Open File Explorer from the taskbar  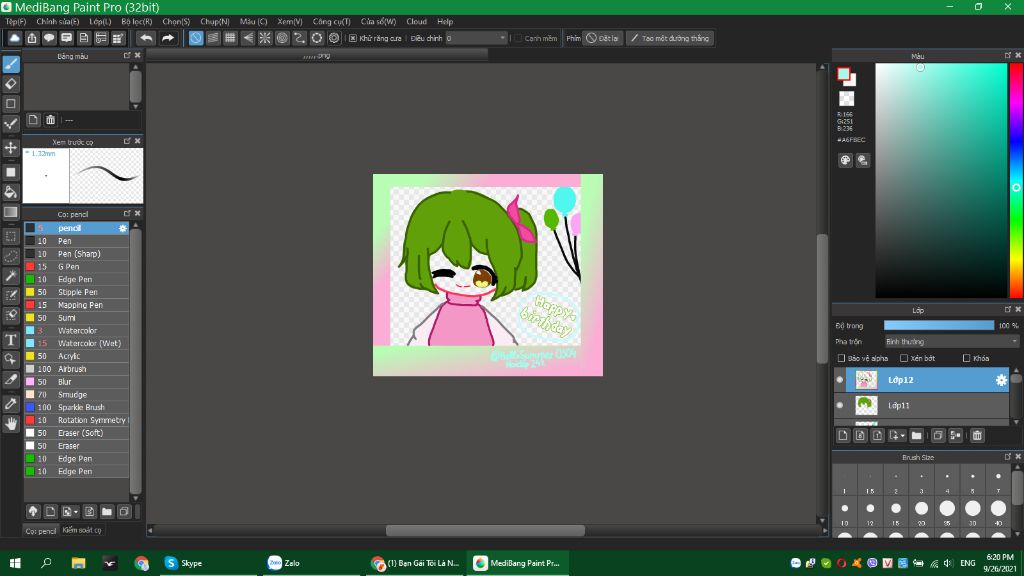[x=78, y=563]
